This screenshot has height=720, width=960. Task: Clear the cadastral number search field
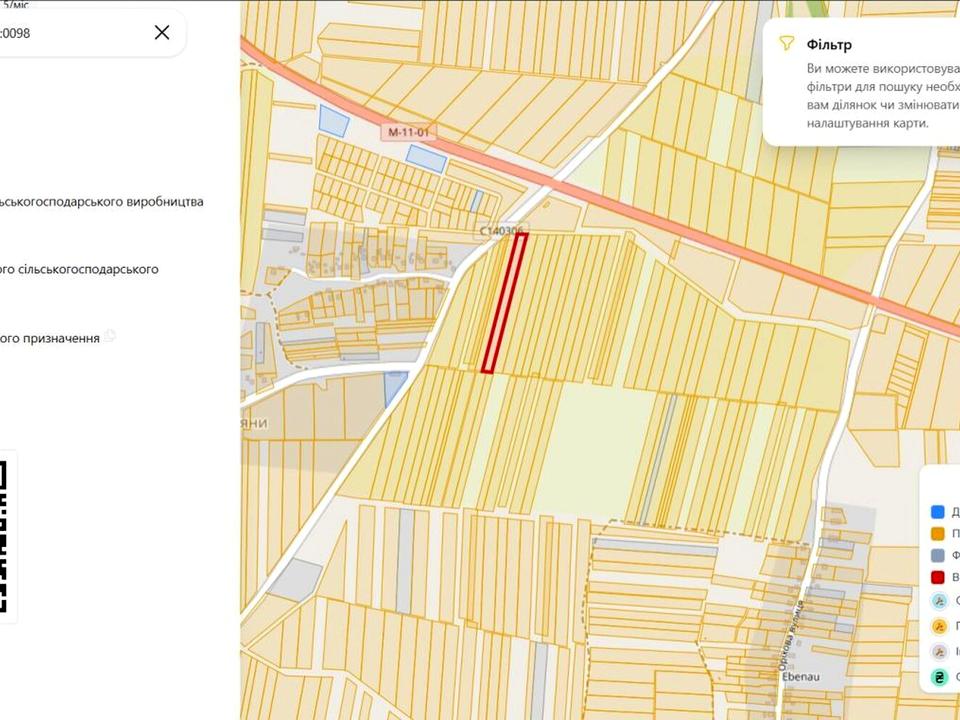pos(162,32)
